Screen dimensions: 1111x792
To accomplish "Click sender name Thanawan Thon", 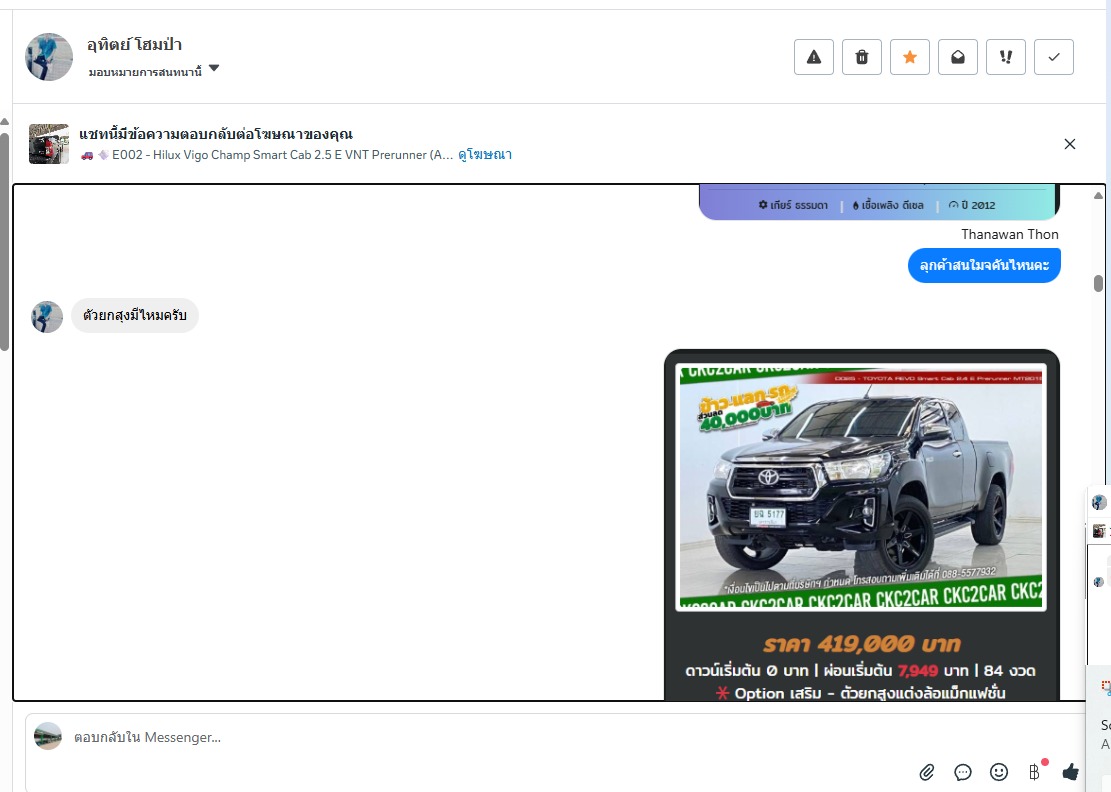I will point(1010,234).
